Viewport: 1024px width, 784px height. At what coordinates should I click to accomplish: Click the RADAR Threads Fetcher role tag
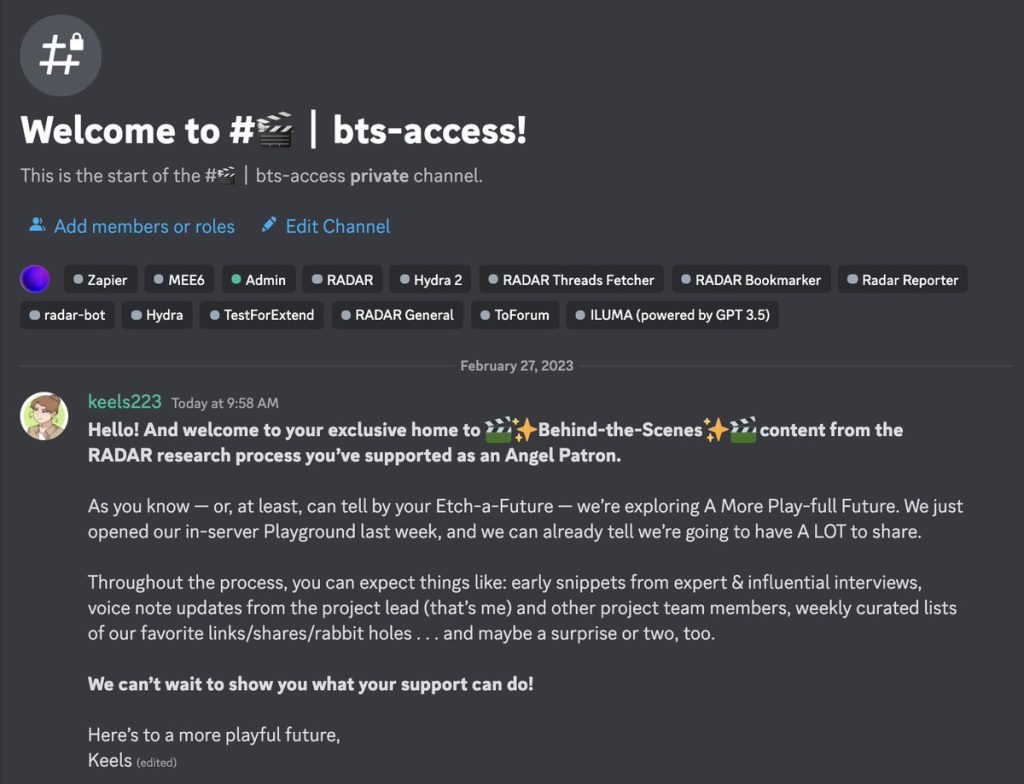click(x=571, y=280)
